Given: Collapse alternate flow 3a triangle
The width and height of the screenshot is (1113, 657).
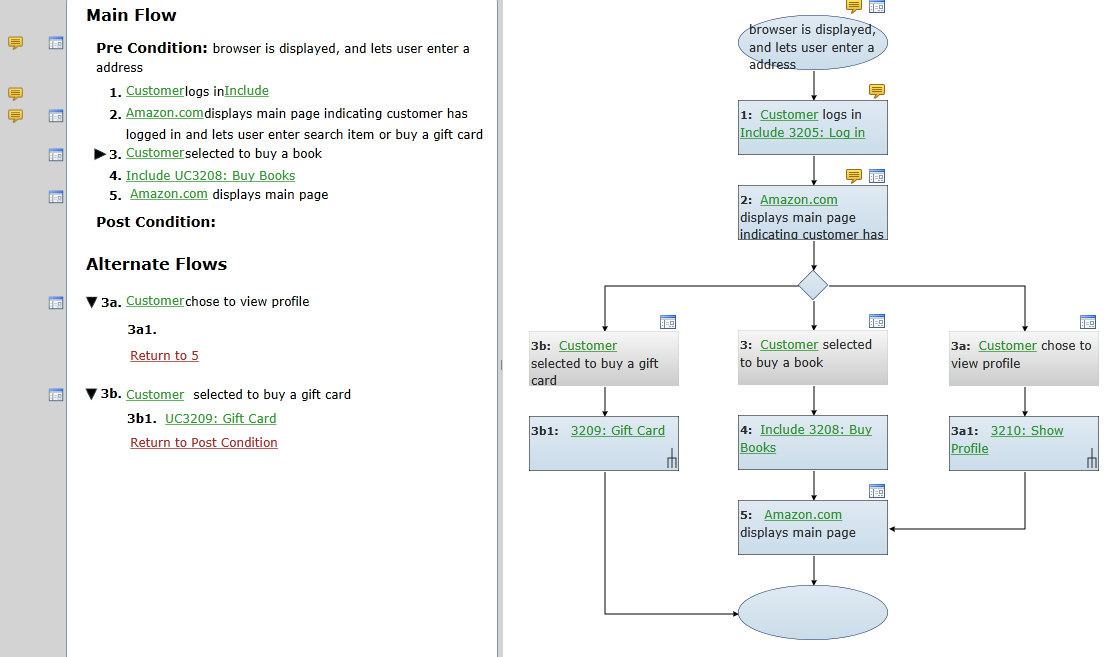Looking at the screenshot, I should [x=92, y=302].
